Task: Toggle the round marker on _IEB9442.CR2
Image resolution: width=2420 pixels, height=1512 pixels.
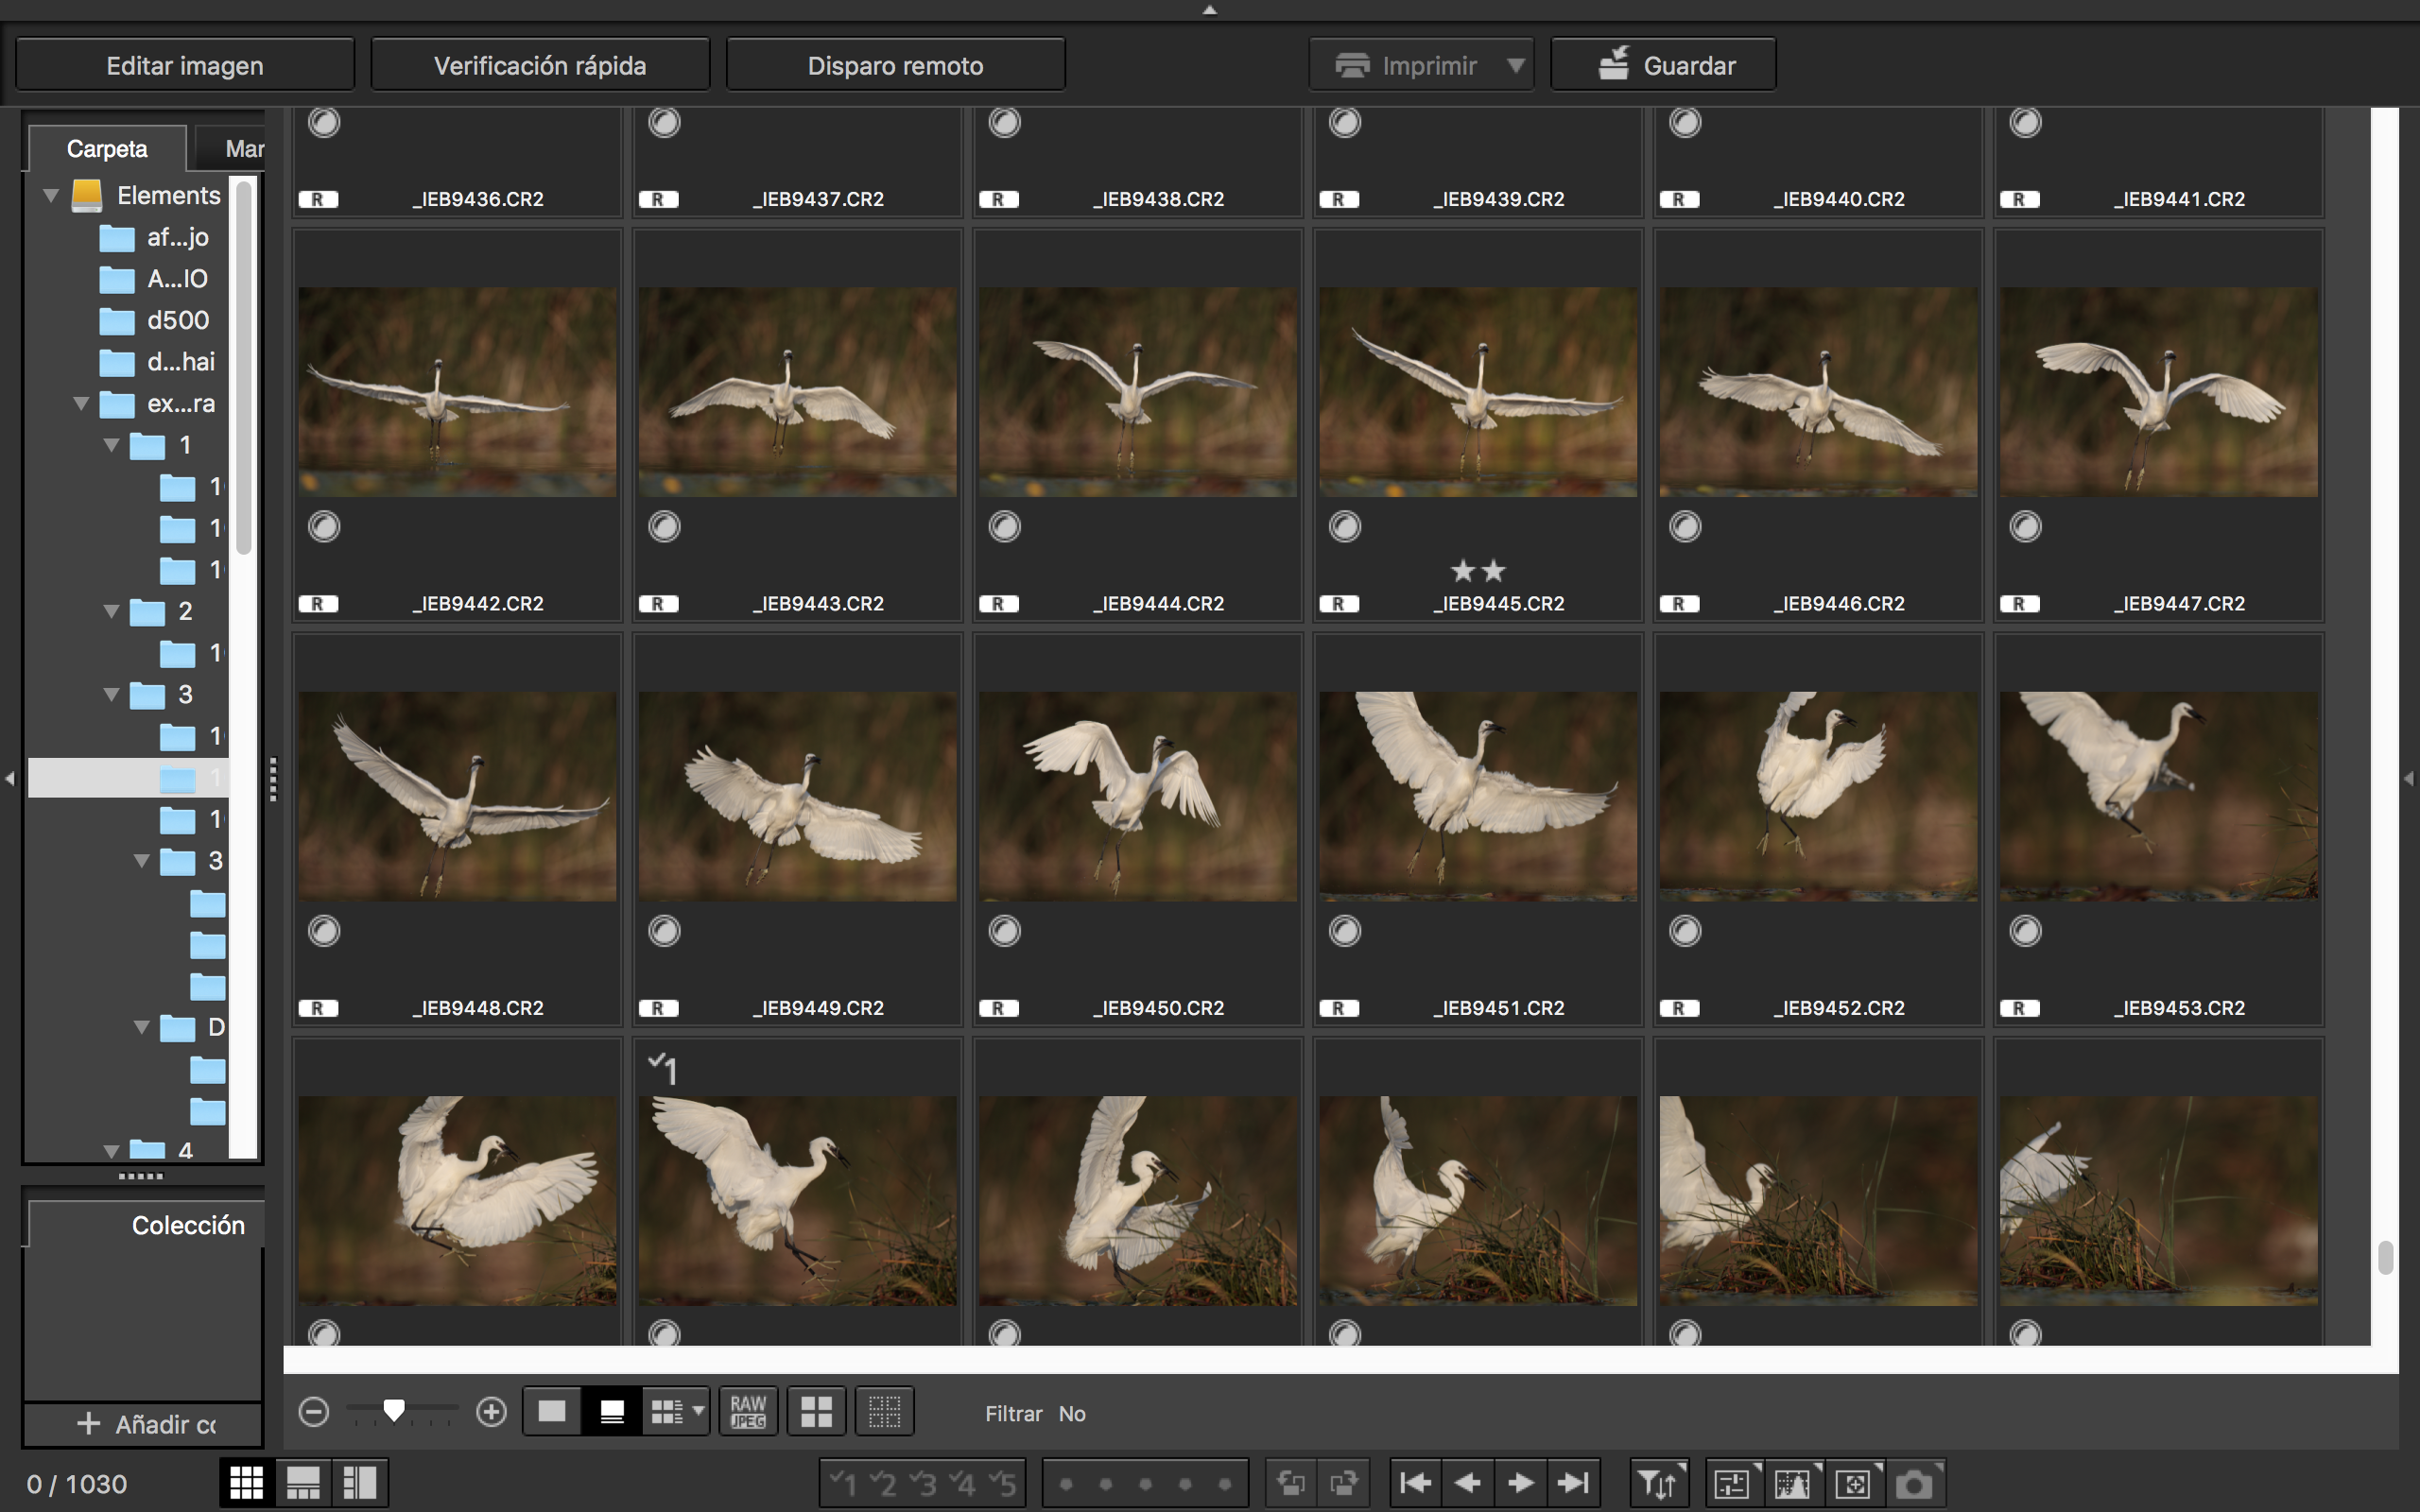Action: tap(324, 526)
